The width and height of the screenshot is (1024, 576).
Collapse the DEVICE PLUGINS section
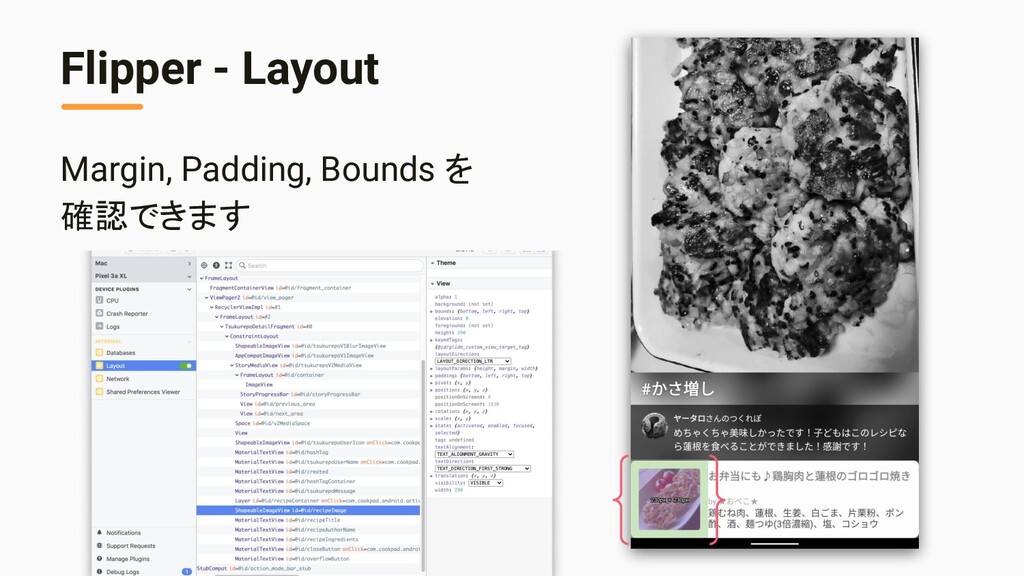pos(189,289)
